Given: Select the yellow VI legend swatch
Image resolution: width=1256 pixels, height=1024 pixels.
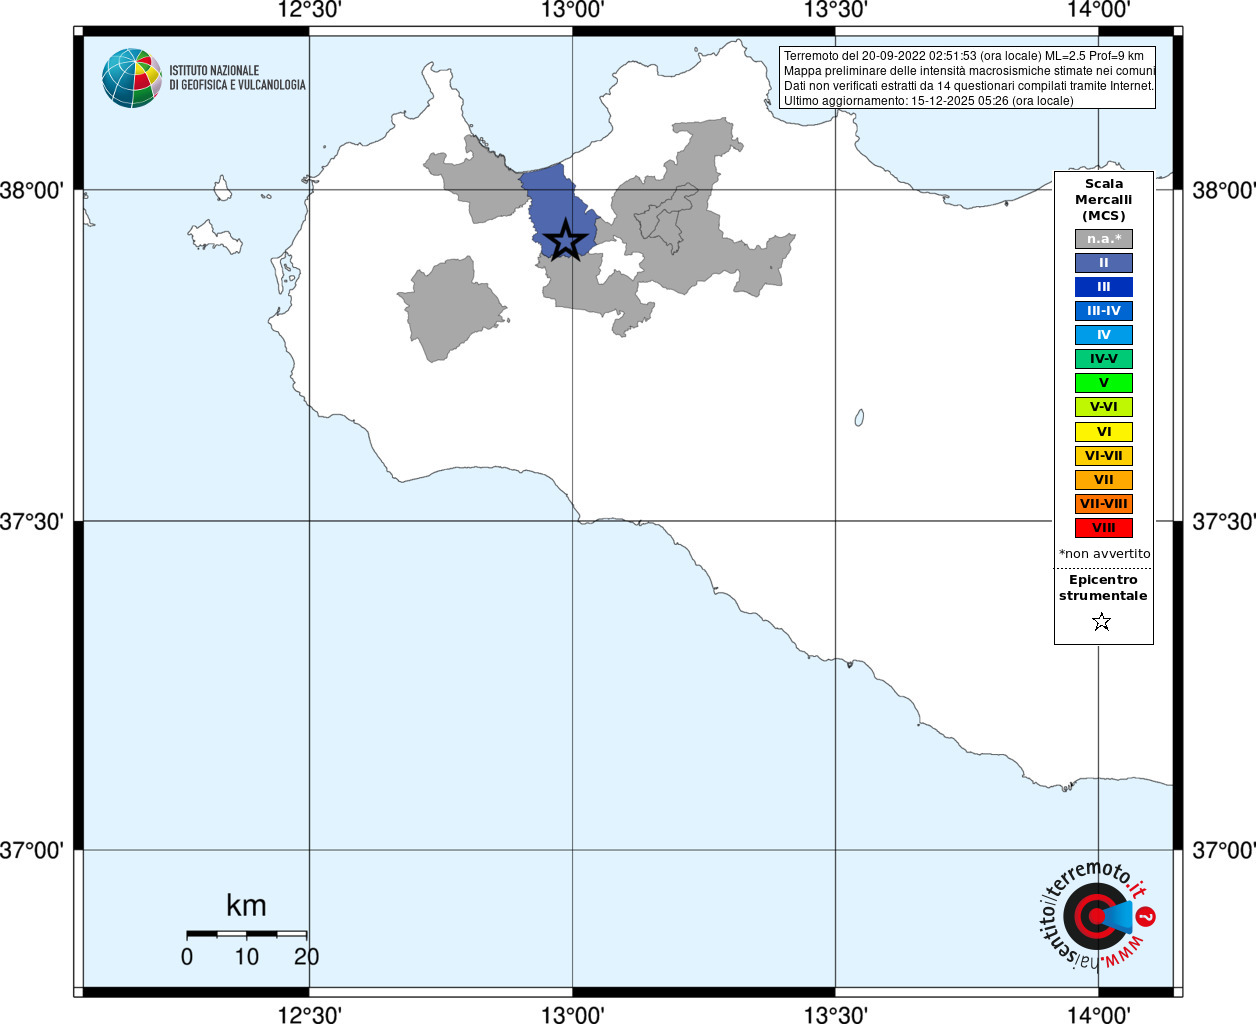Looking at the screenshot, I should pos(1104,432).
